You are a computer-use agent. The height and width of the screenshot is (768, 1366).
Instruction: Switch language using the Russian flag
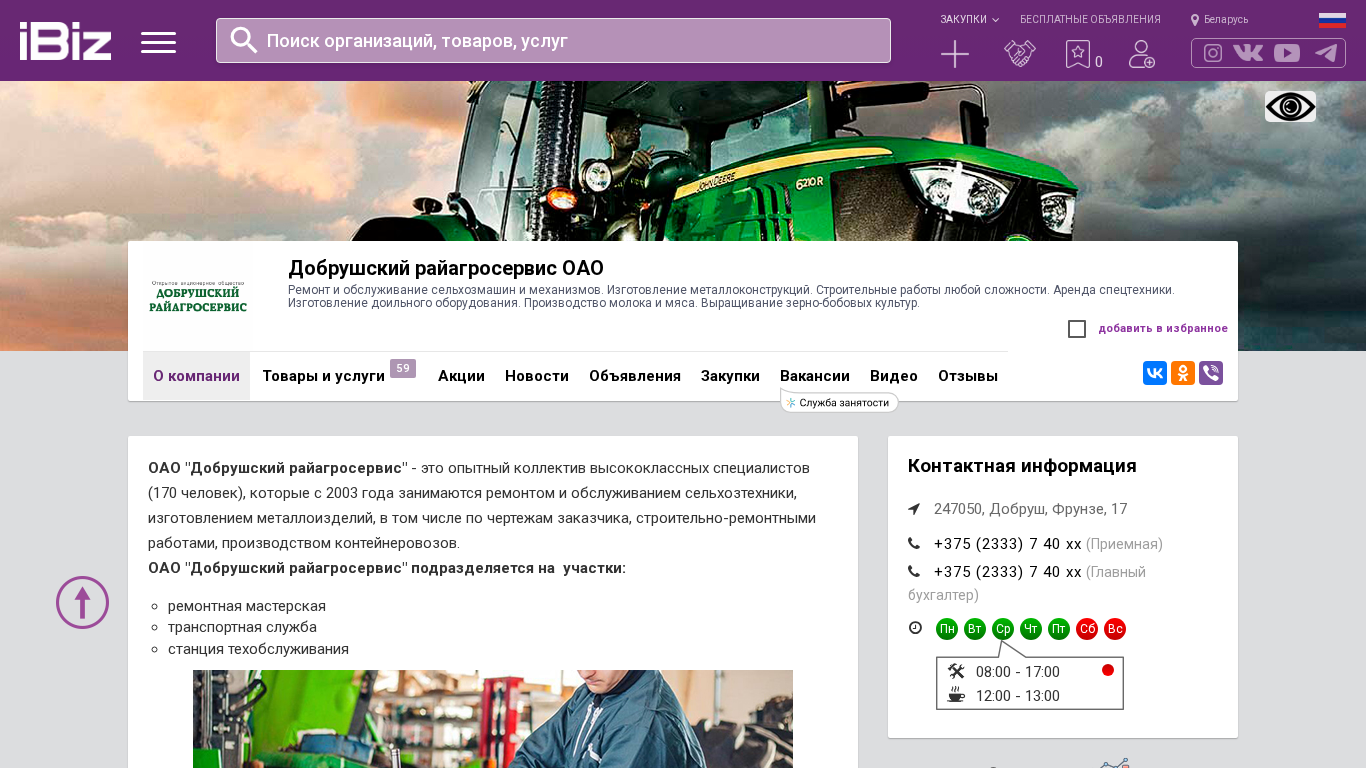pyautogui.click(x=1332, y=20)
